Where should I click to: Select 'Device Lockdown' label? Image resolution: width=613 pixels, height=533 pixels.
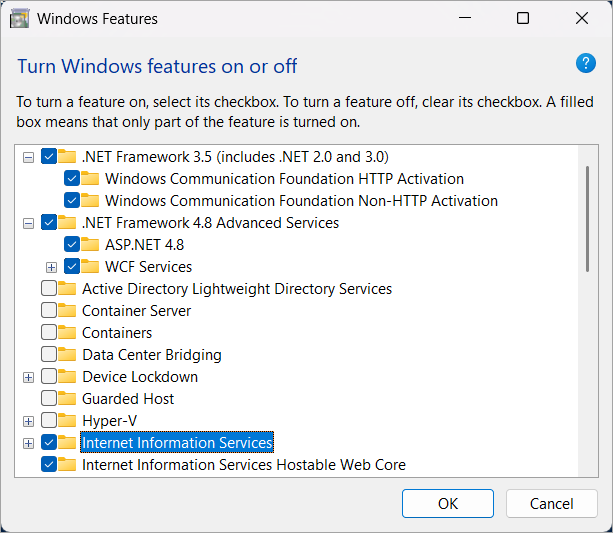tap(140, 377)
